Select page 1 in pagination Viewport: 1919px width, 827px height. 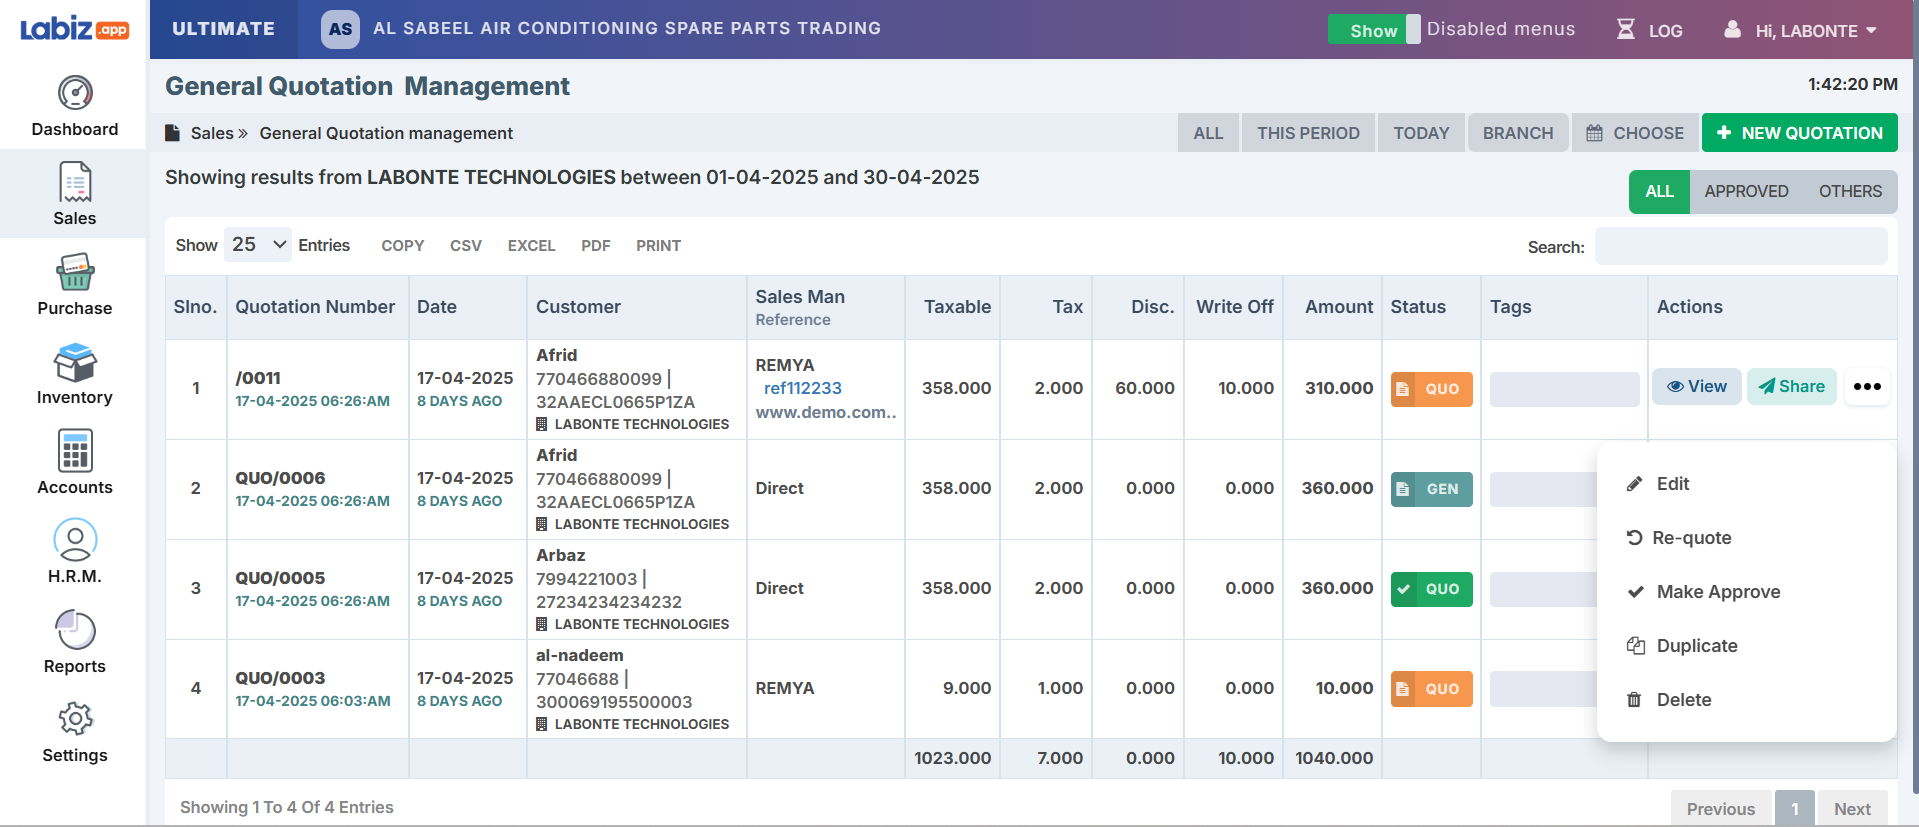point(1795,809)
